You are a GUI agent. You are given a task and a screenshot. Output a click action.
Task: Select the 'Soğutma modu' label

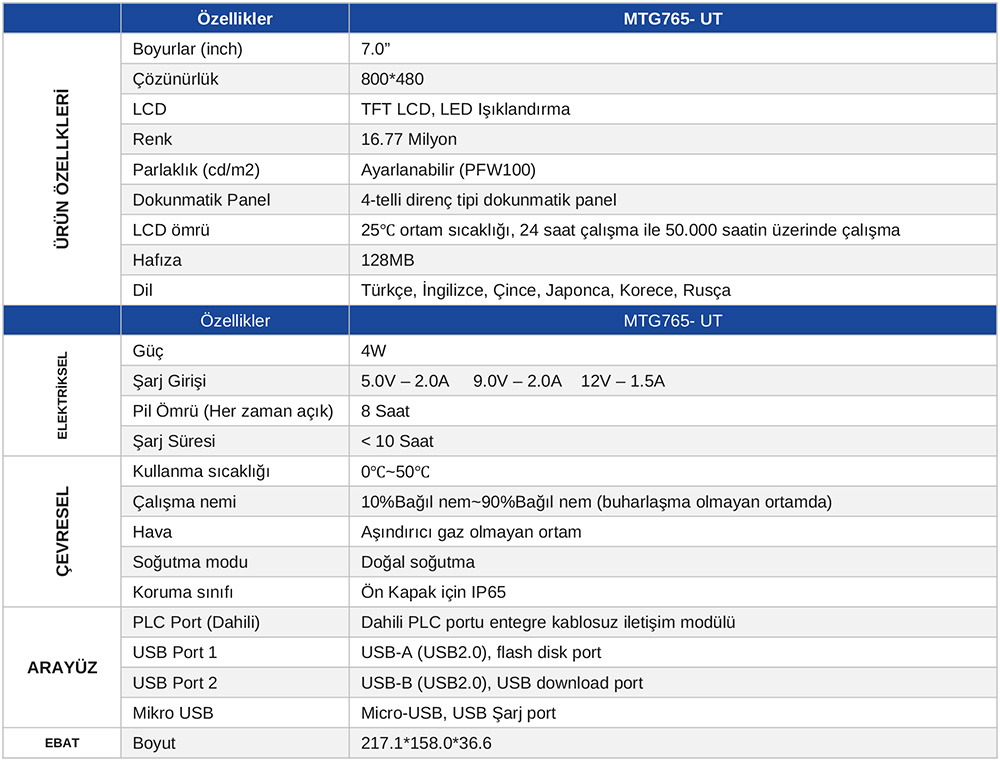[190, 562]
